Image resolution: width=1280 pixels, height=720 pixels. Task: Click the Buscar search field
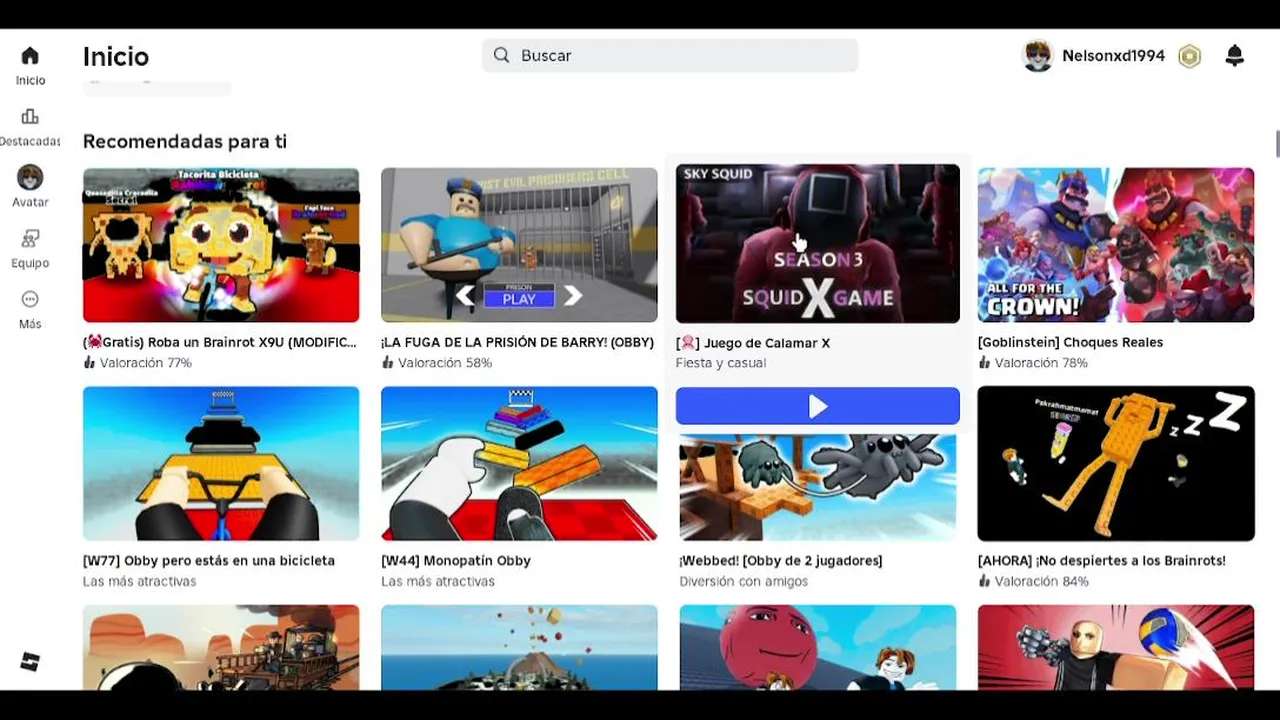click(670, 55)
